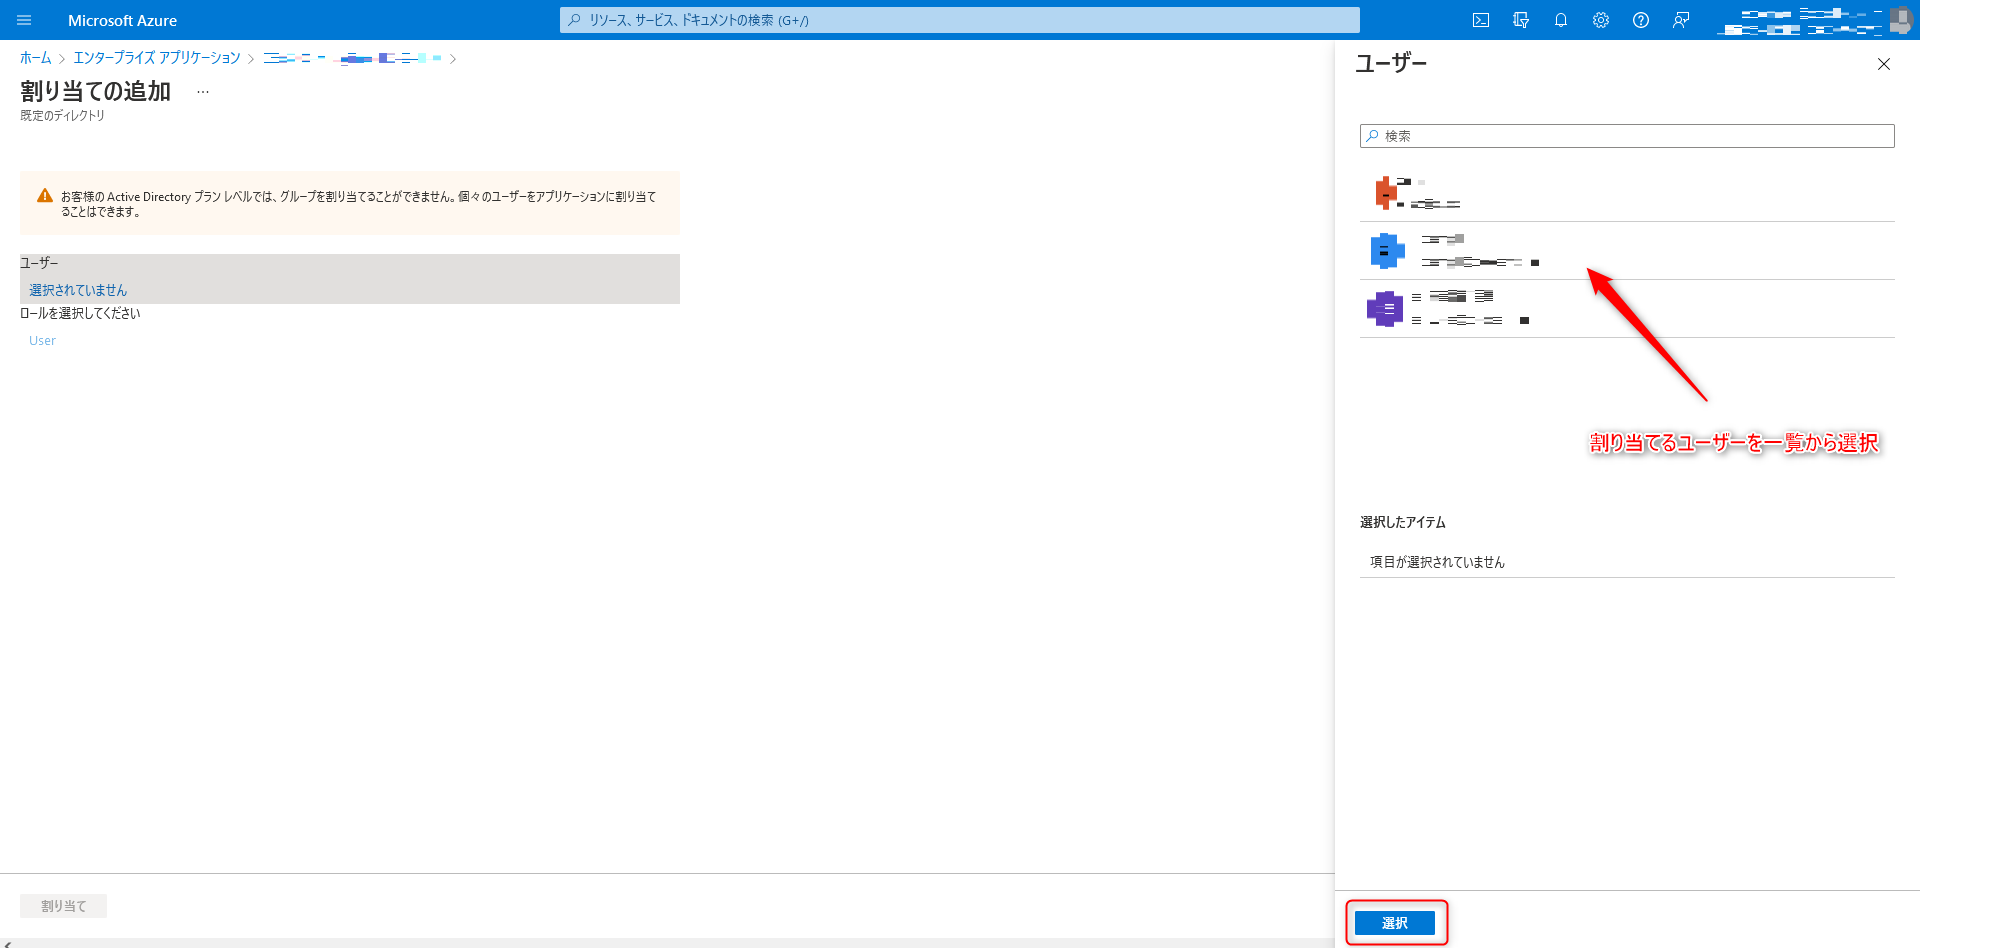Viewport: 2009px width, 948px height.
Task: Close the ユーザー side panel
Action: (1884, 64)
